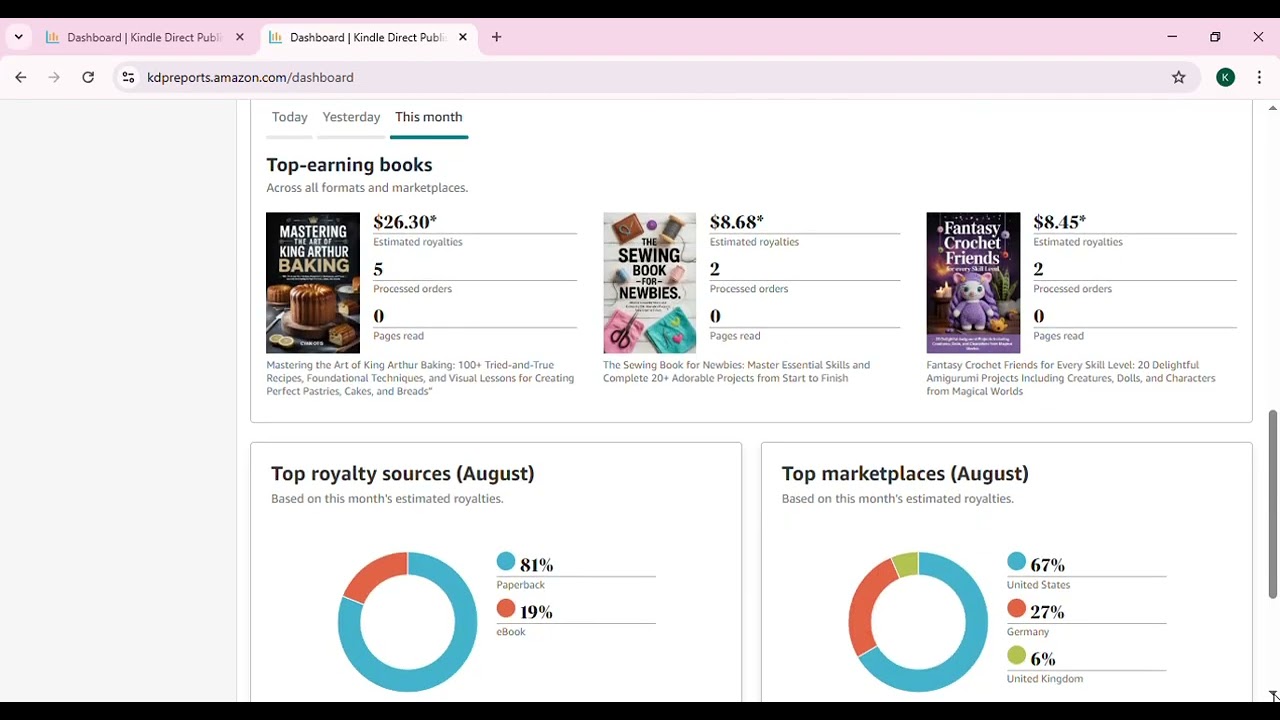Select the This month tab
Viewport: 1280px width, 720px height.
point(428,117)
